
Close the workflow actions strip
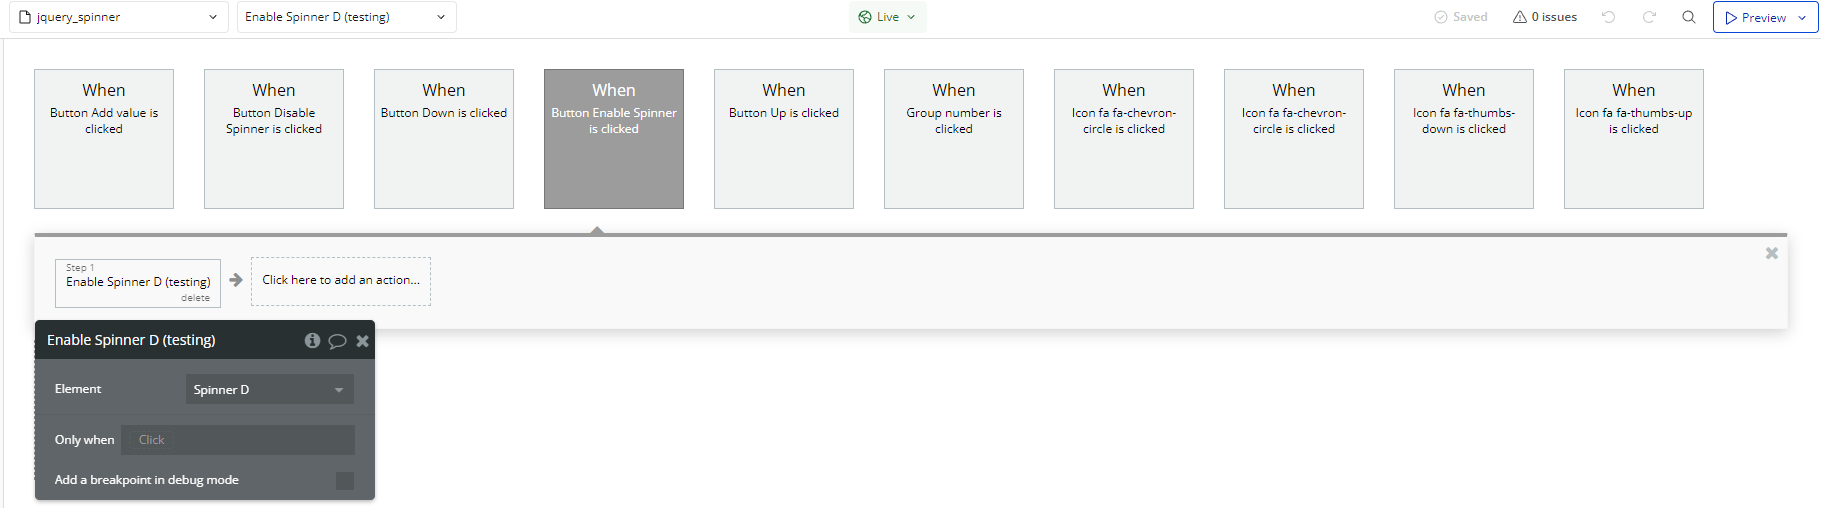tap(1771, 253)
